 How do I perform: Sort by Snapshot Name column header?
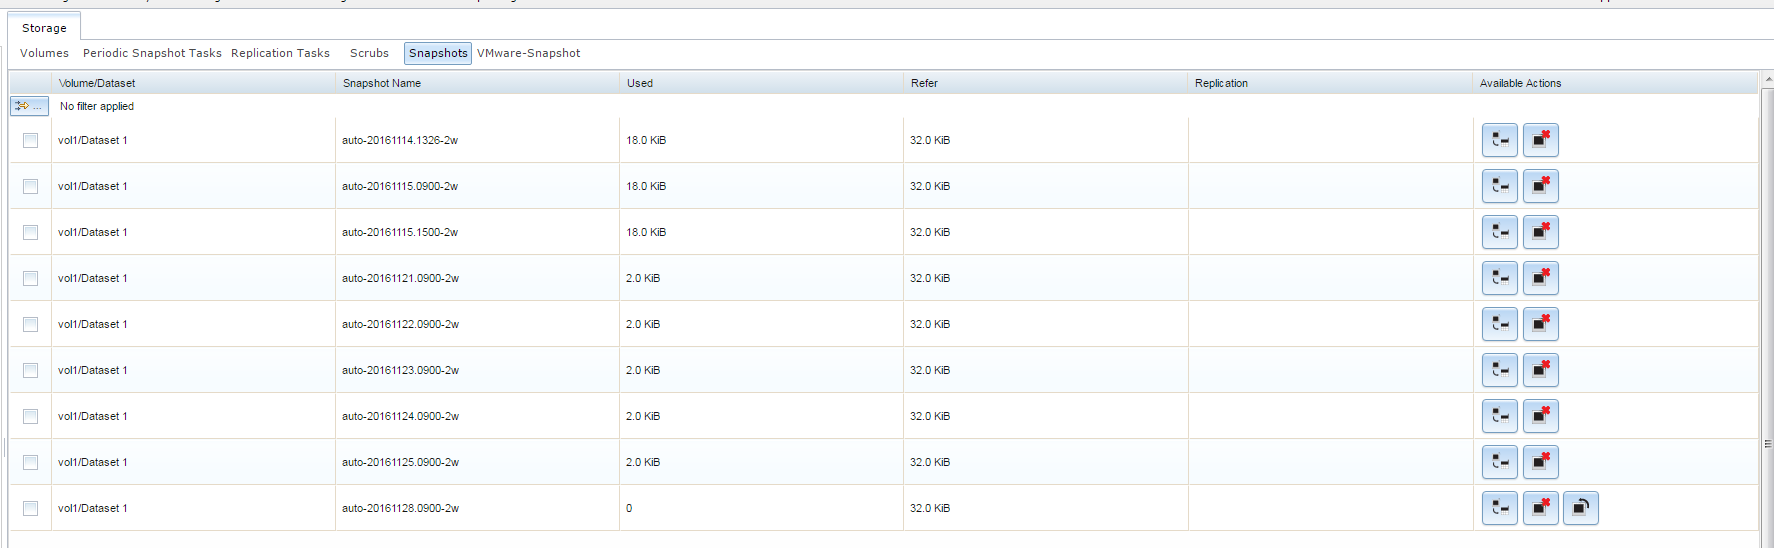382,83
